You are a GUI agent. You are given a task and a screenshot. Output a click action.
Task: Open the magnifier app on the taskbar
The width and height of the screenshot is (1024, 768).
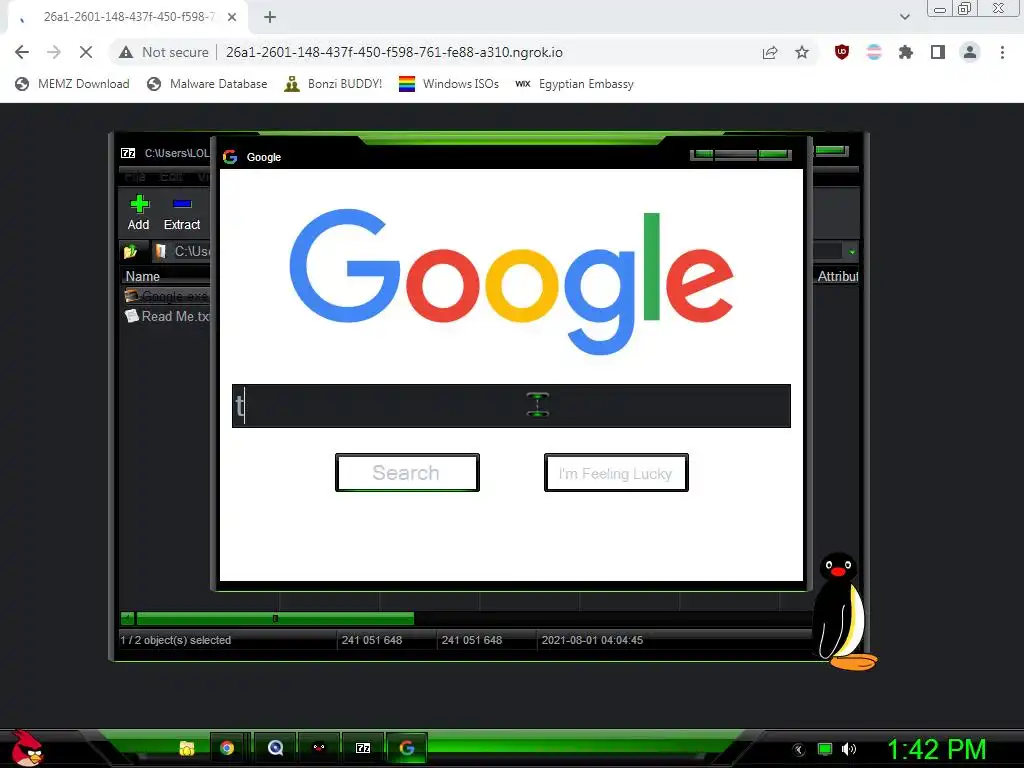(x=276, y=748)
